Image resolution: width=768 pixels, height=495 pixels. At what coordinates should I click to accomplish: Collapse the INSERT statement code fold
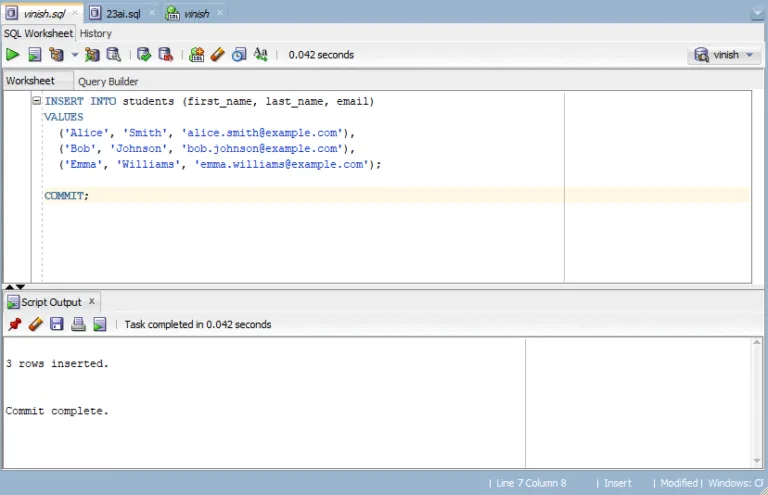pyautogui.click(x=37, y=101)
